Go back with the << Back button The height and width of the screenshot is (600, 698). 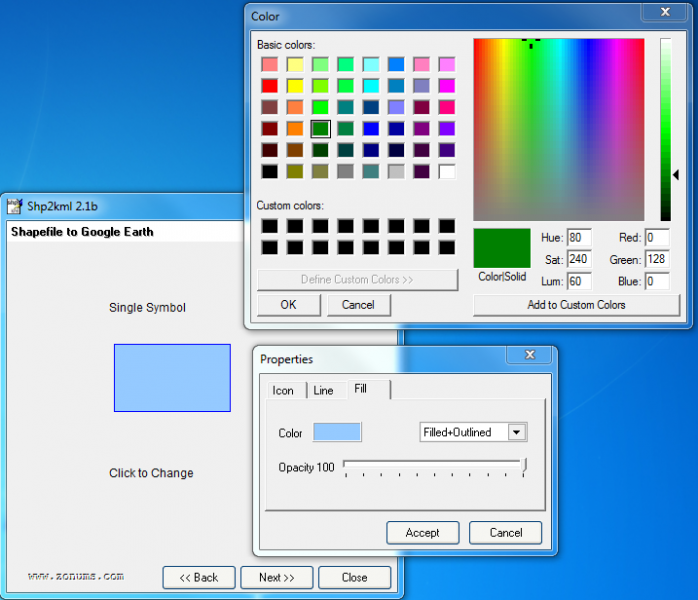click(199, 577)
